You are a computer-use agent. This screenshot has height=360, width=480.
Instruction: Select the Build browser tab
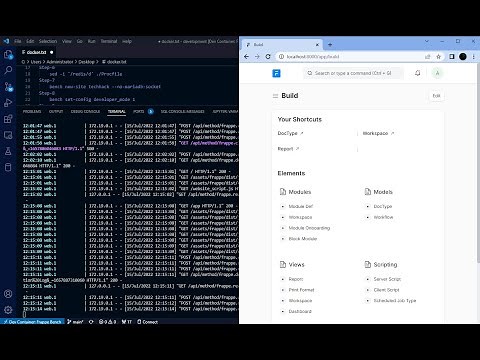pos(282,44)
